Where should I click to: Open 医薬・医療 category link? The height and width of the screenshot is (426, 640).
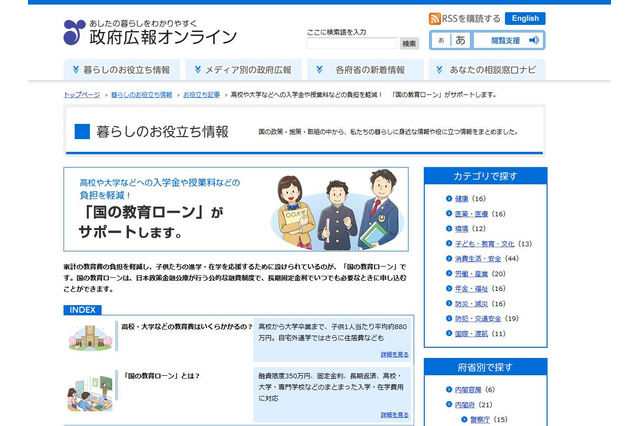coord(471,214)
